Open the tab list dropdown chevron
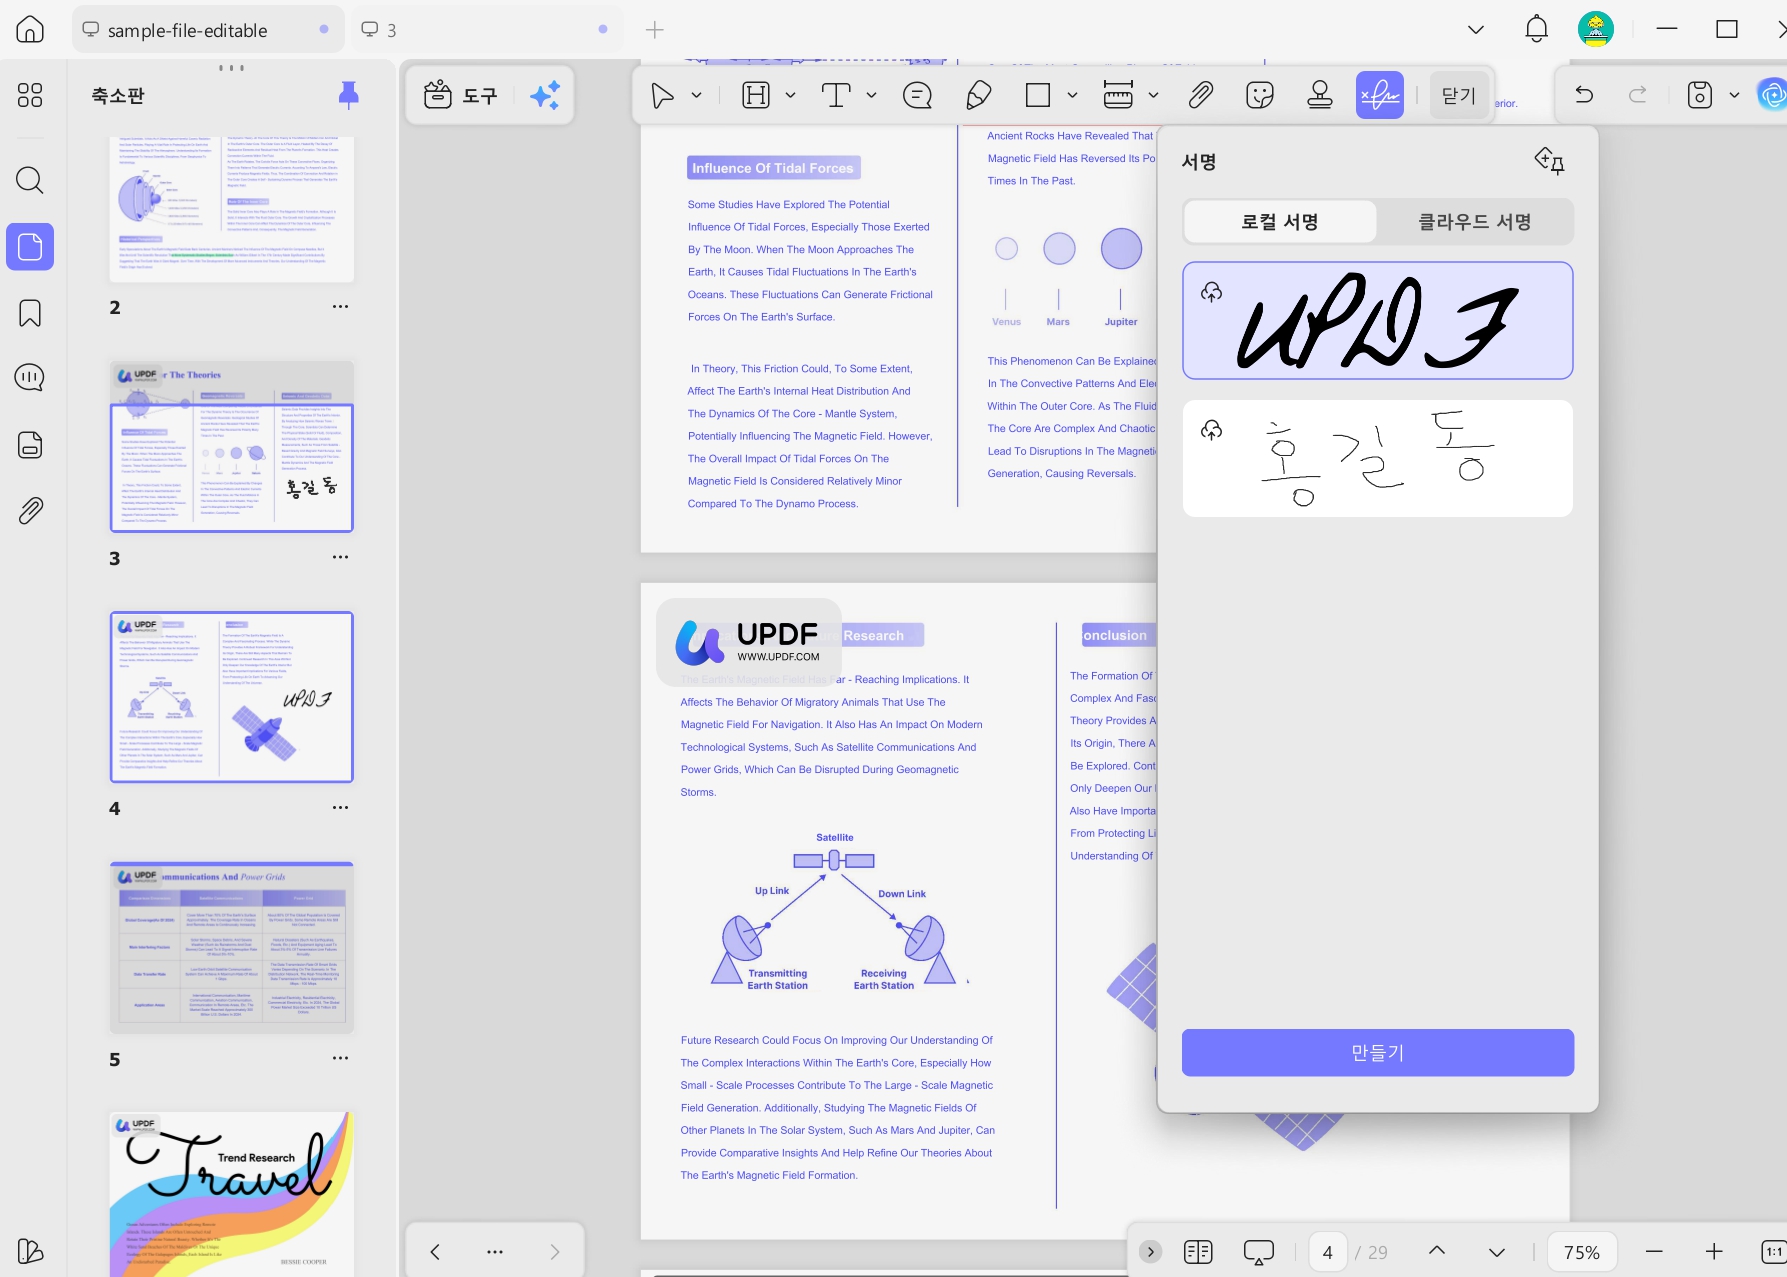The width and height of the screenshot is (1787, 1277). [1476, 30]
